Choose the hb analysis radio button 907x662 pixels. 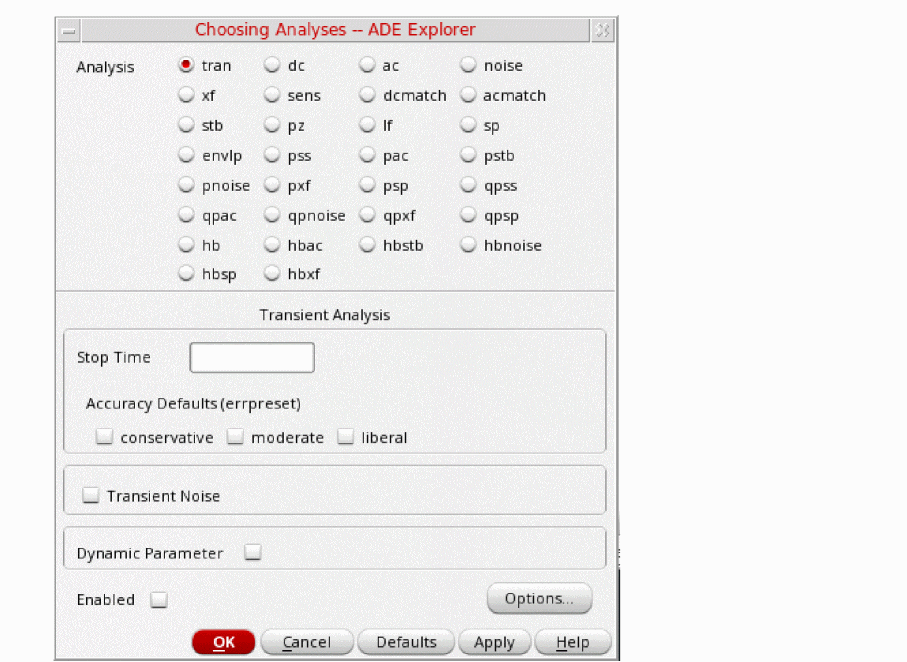tap(186, 245)
